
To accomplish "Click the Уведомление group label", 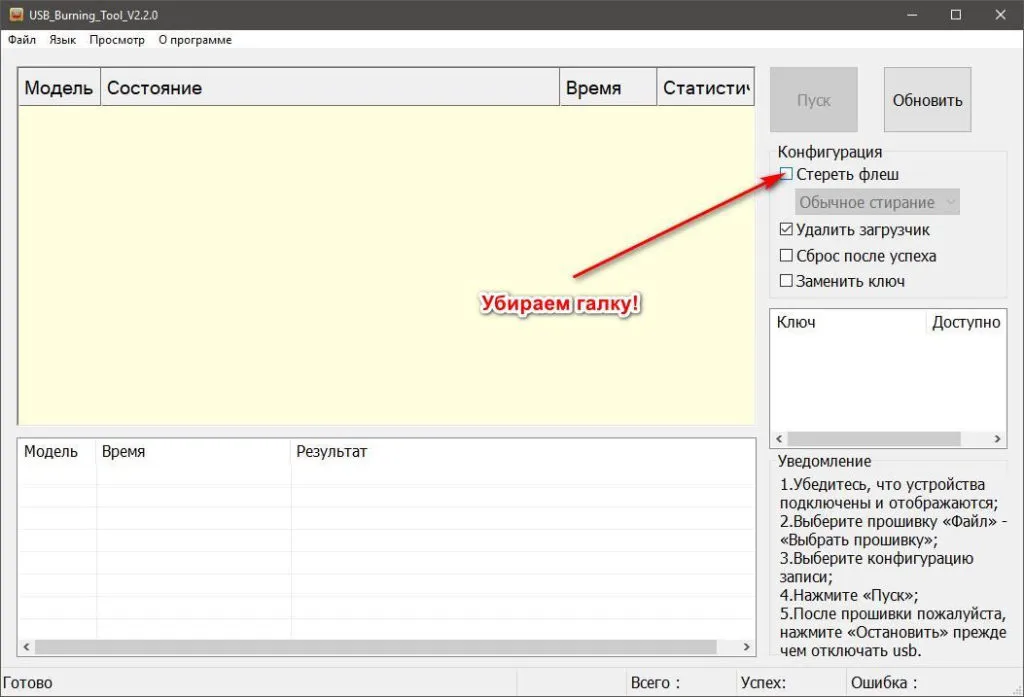I will [x=824, y=461].
